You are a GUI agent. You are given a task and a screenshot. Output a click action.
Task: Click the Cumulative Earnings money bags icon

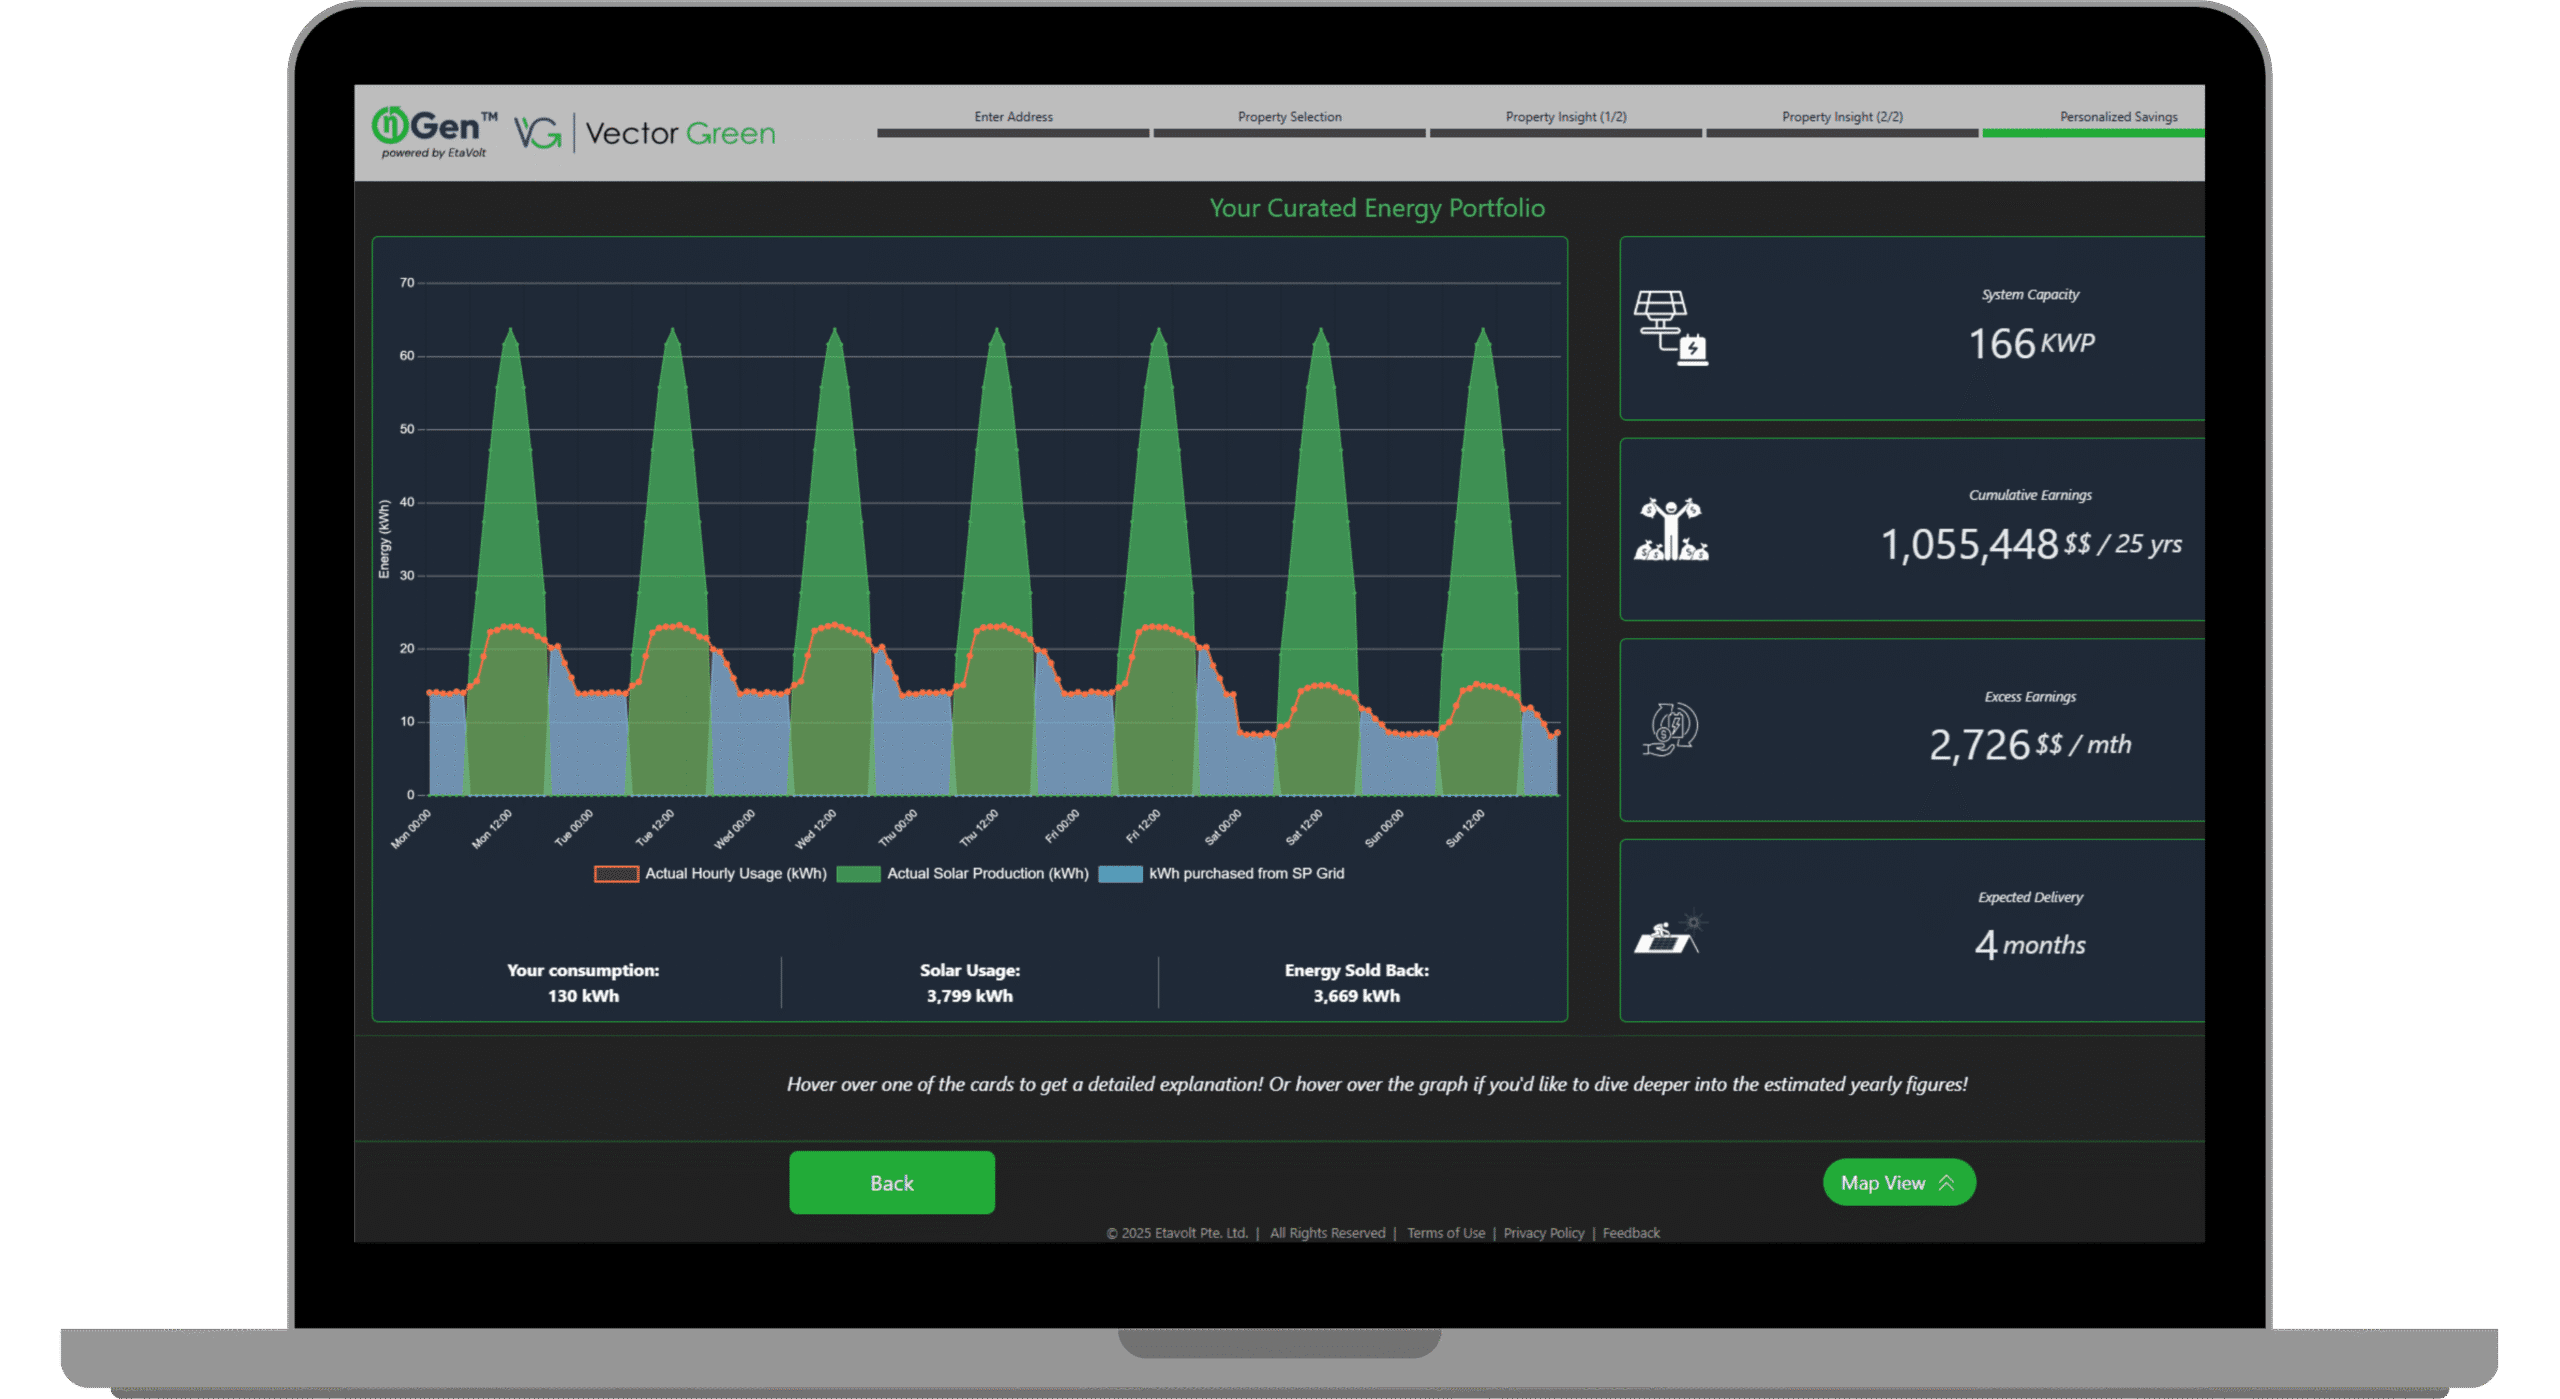[1671, 529]
